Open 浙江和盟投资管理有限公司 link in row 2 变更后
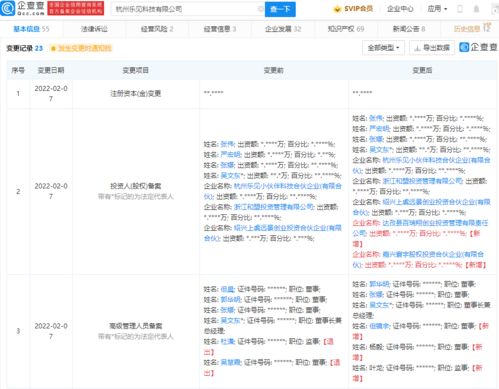 (x=423, y=181)
